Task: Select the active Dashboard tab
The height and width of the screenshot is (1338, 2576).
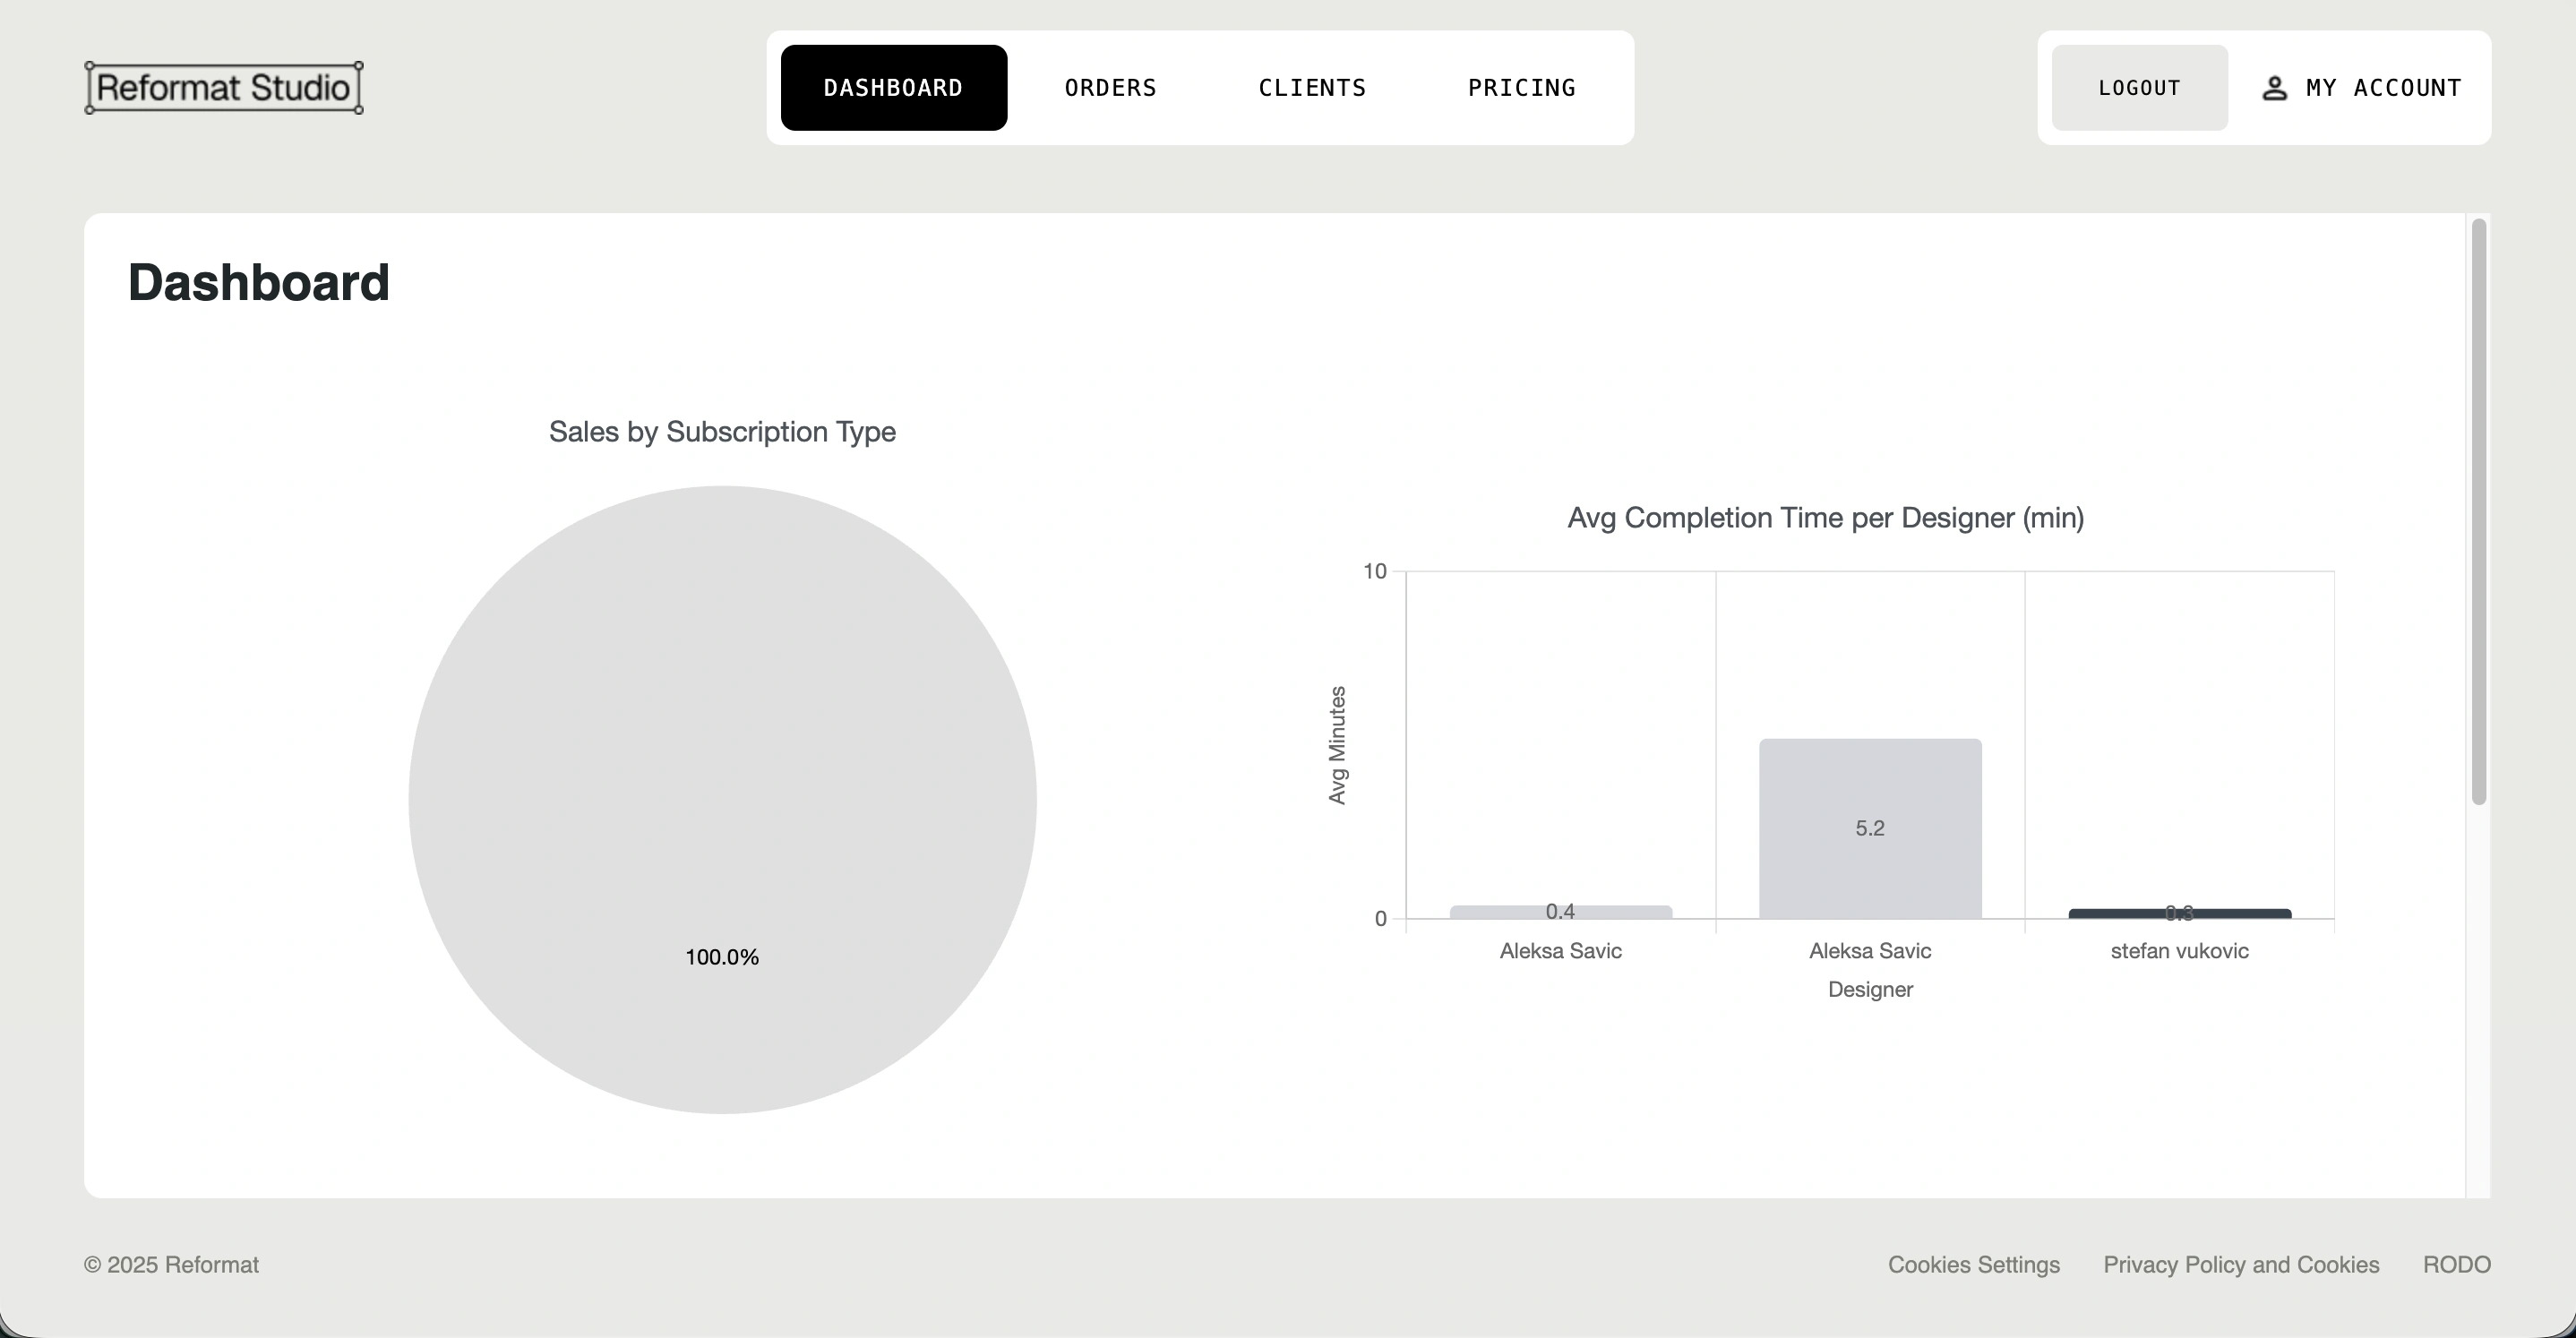Action: click(x=893, y=88)
